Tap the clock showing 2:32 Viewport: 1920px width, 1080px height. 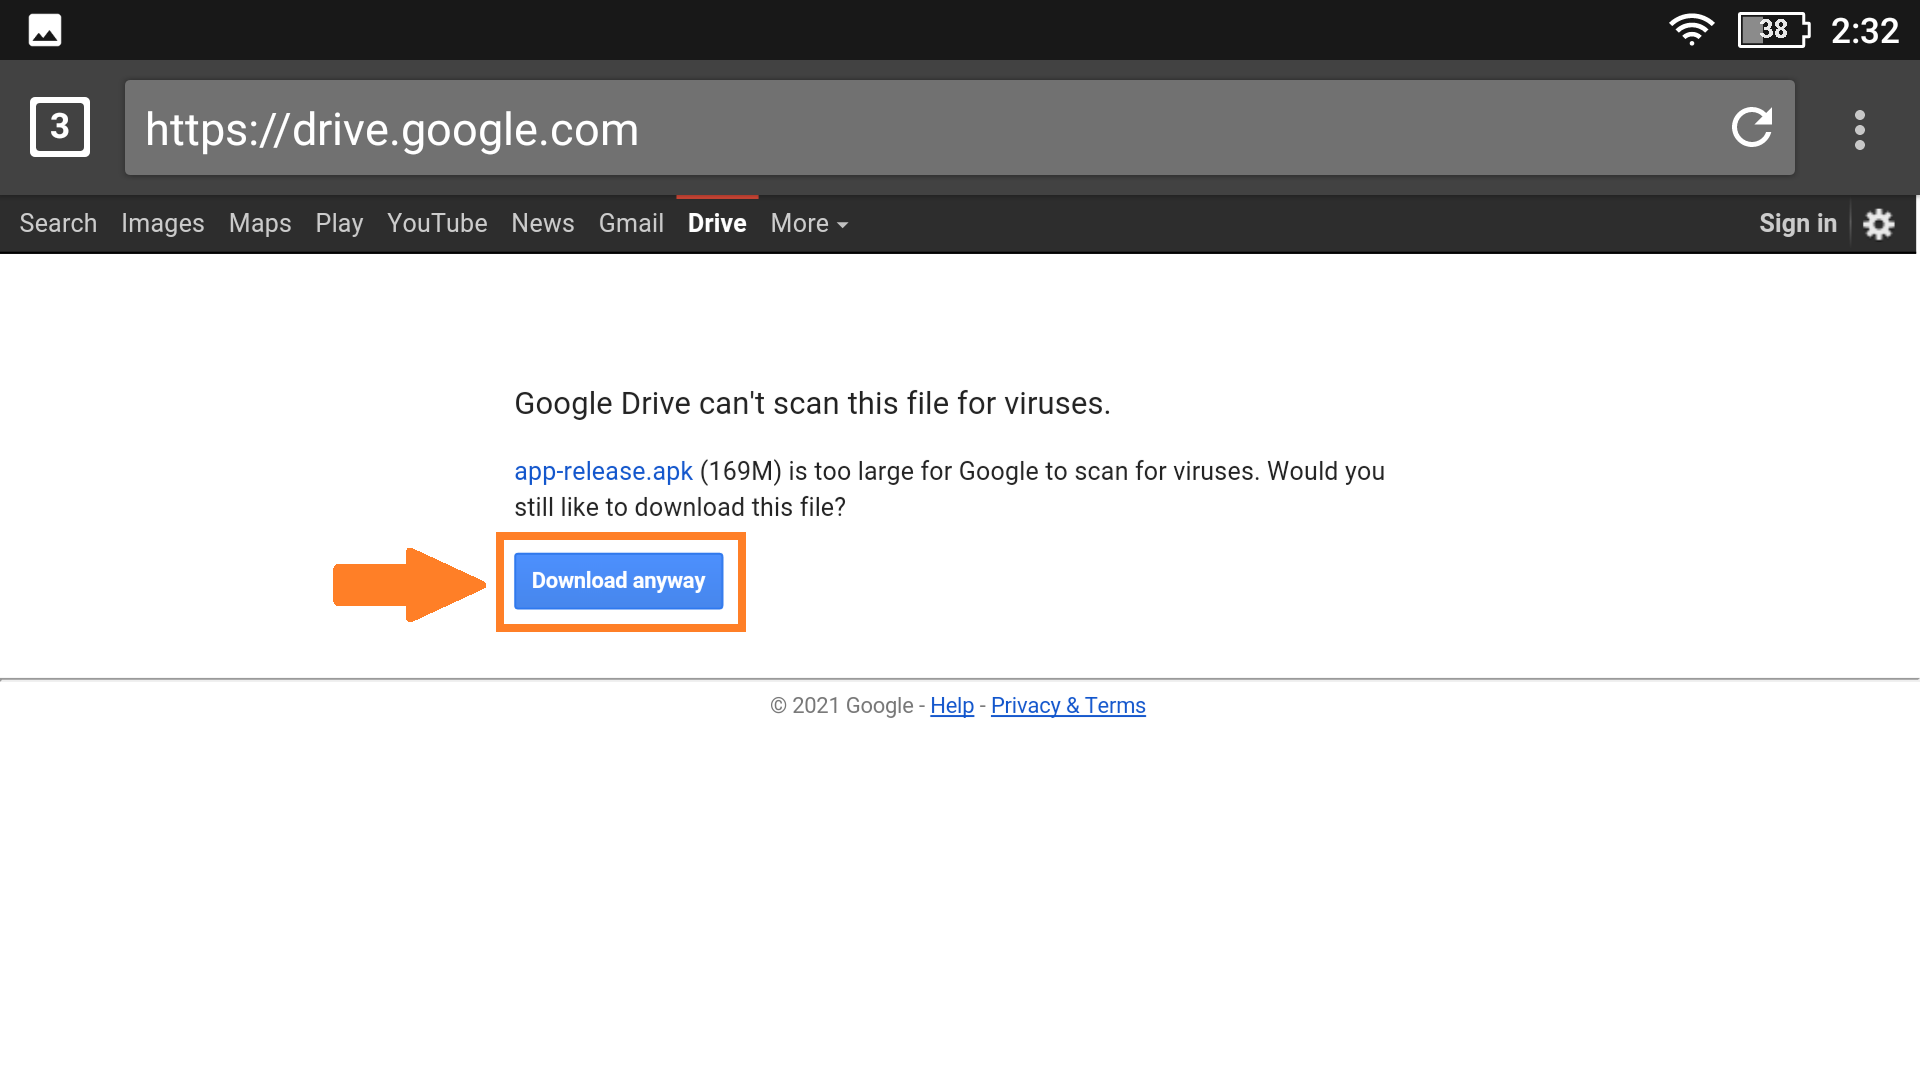(x=1865, y=31)
